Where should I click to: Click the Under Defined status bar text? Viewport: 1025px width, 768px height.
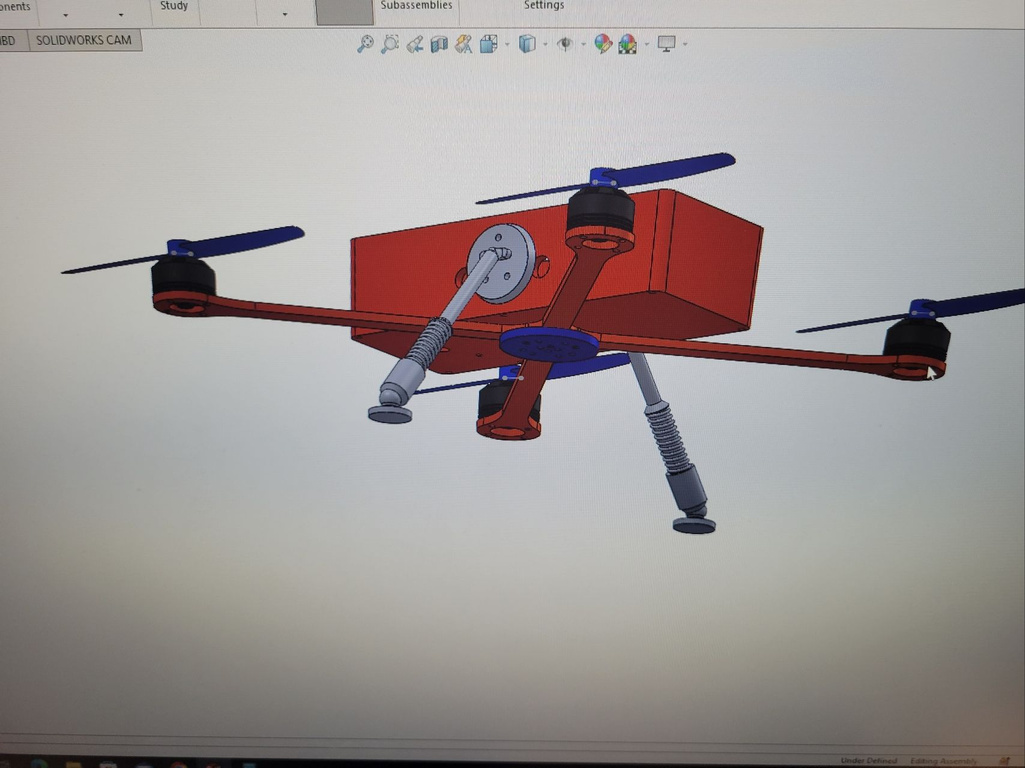pyautogui.click(x=869, y=760)
